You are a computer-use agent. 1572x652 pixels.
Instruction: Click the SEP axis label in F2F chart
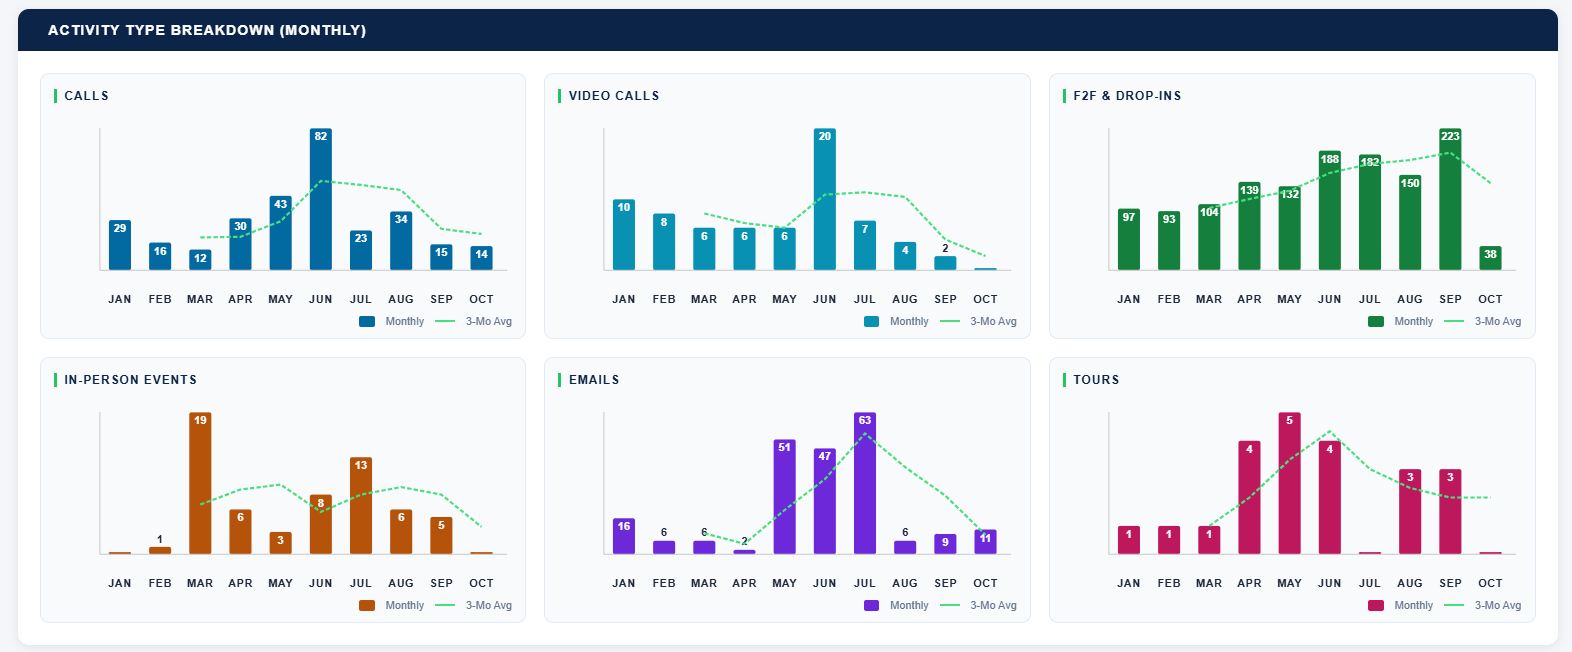coord(1450,299)
